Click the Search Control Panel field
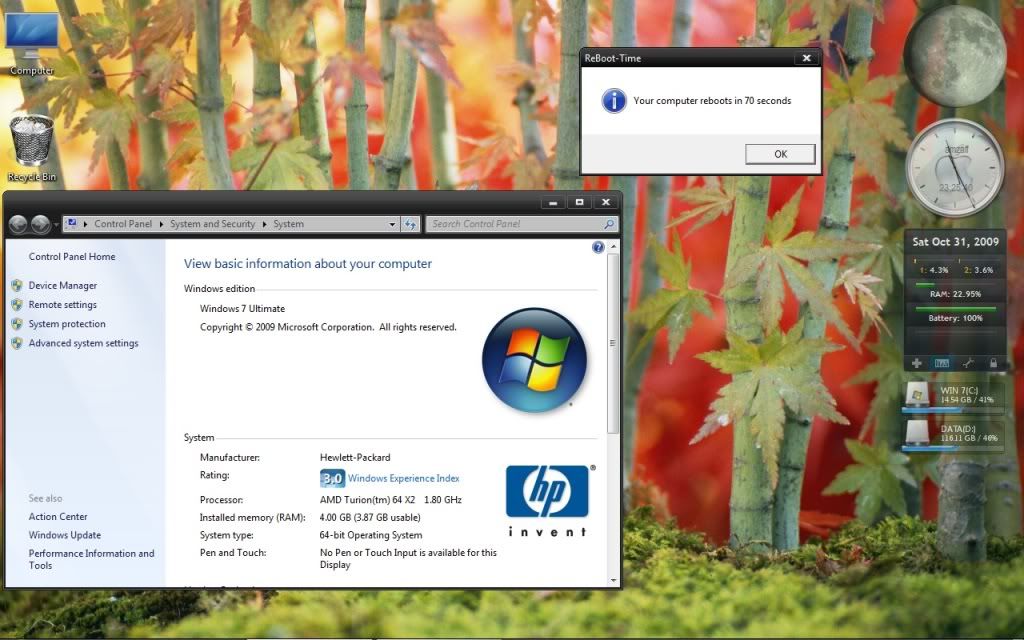The width and height of the screenshot is (1024, 640). (x=515, y=225)
